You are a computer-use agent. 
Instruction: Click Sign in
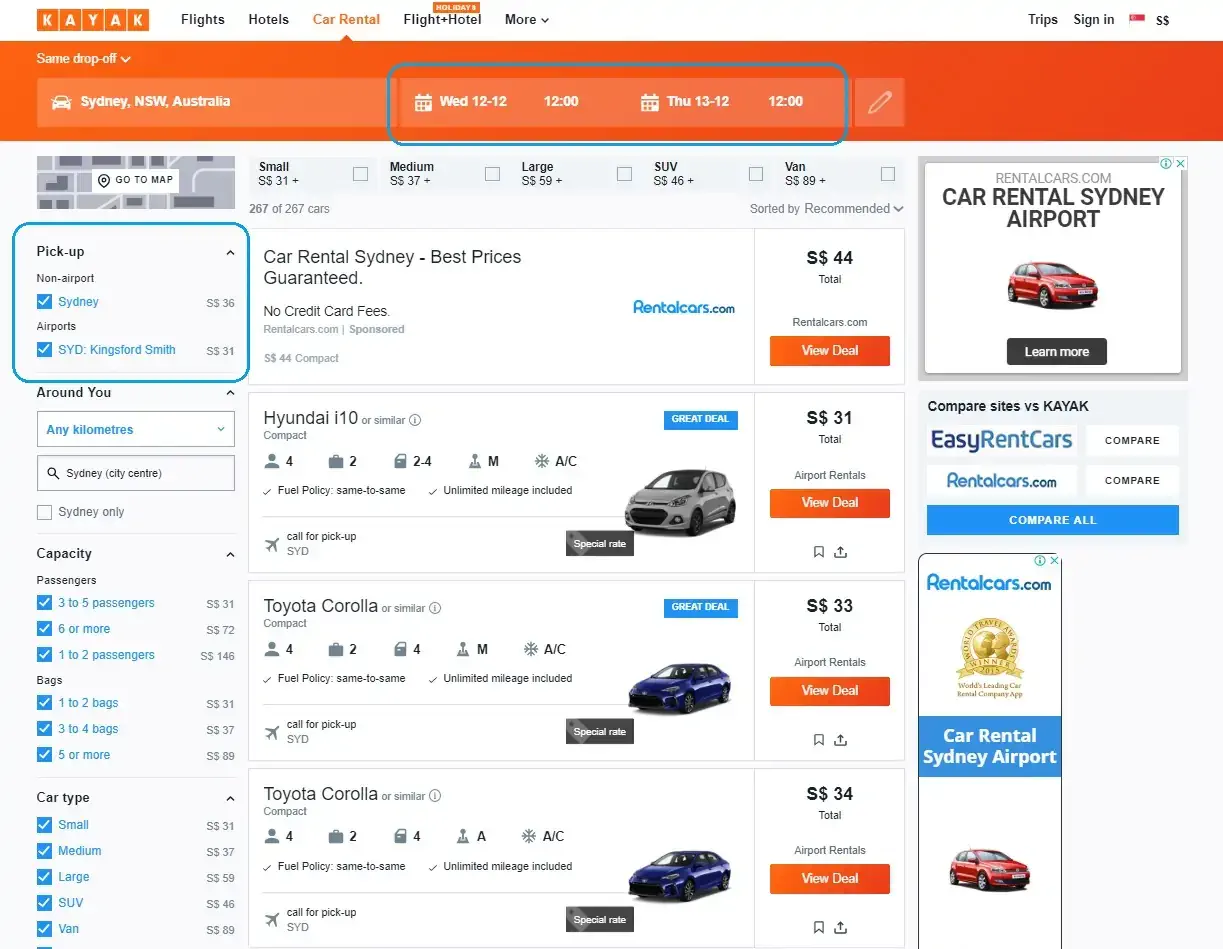coord(1094,20)
